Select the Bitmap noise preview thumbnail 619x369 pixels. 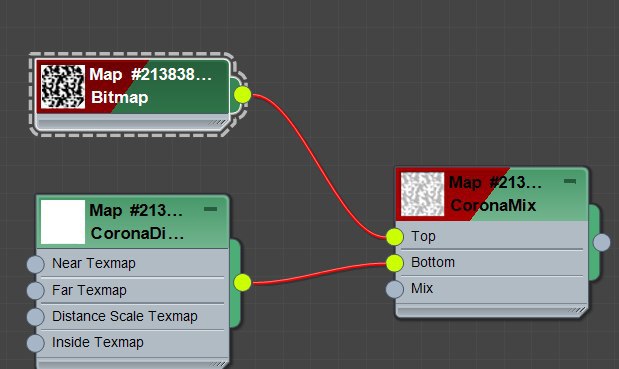(63, 86)
